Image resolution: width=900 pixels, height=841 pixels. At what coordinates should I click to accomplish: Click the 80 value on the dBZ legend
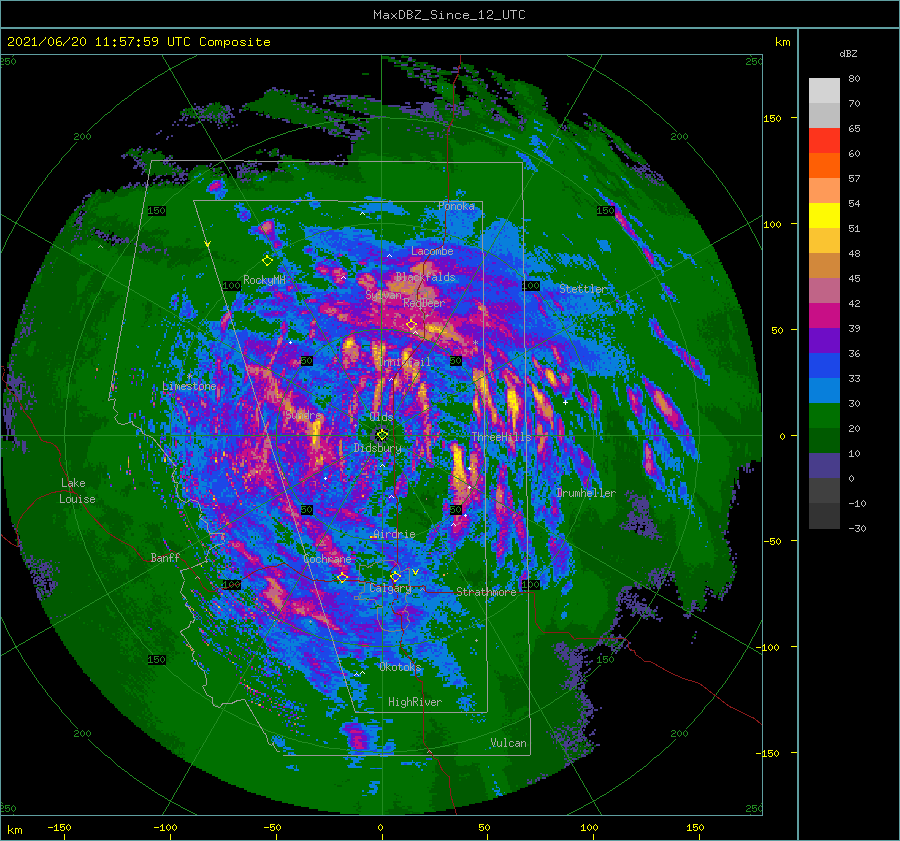(854, 79)
